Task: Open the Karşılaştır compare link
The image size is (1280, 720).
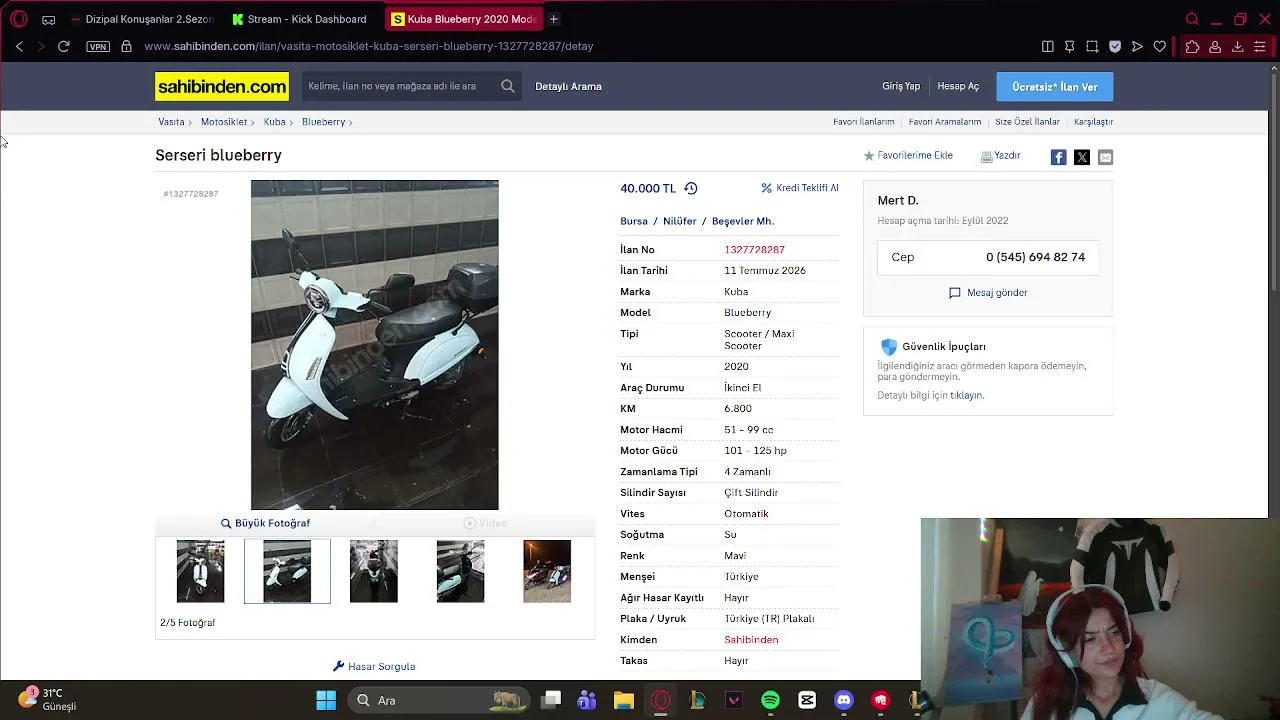Action: click(1093, 122)
